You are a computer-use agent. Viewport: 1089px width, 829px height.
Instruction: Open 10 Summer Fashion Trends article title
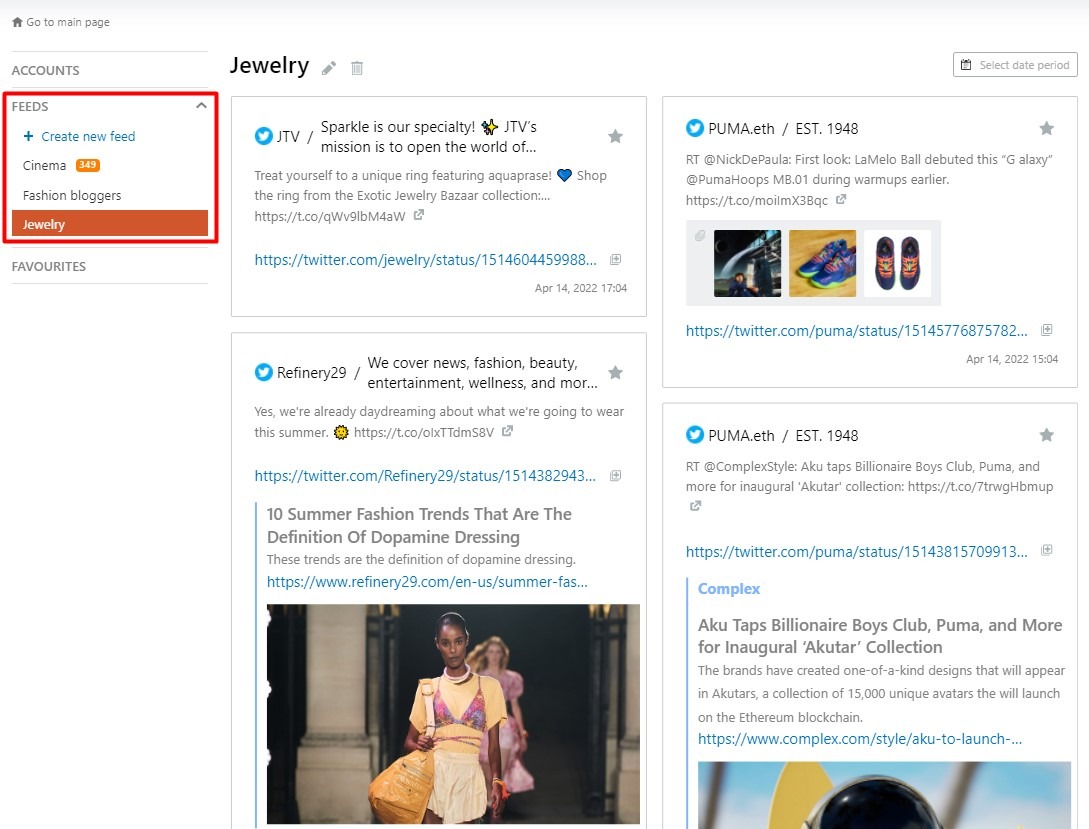pos(419,526)
